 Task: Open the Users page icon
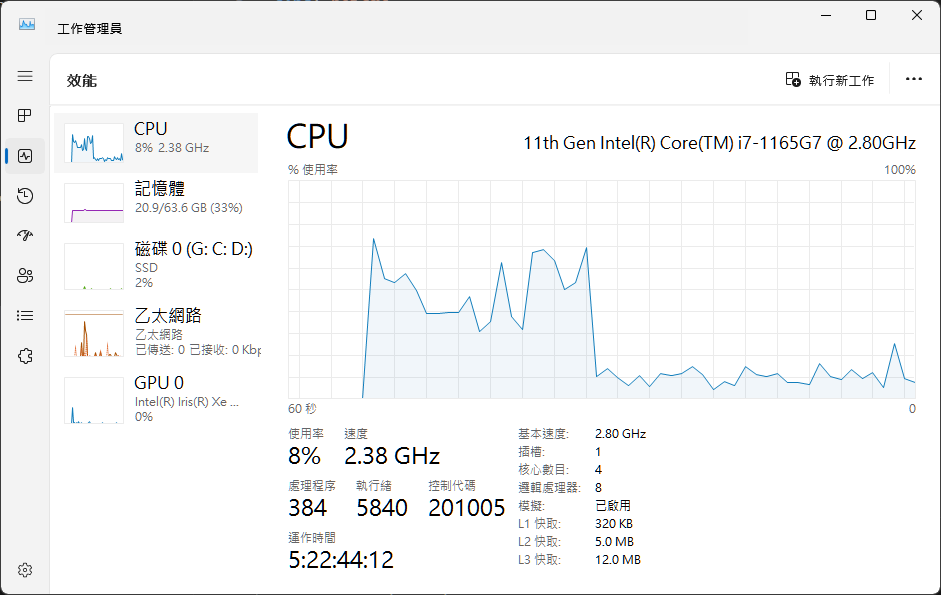[25, 276]
